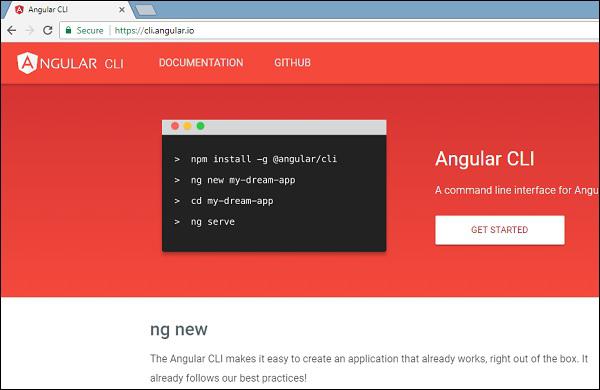Reload the page with refresh icon

[x=47, y=30]
